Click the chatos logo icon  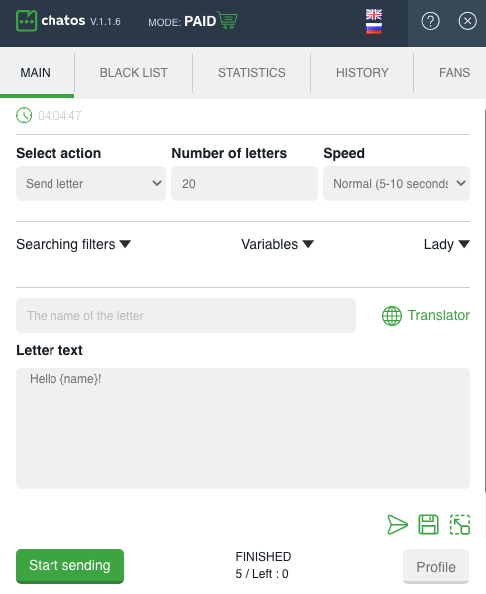(x=26, y=20)
